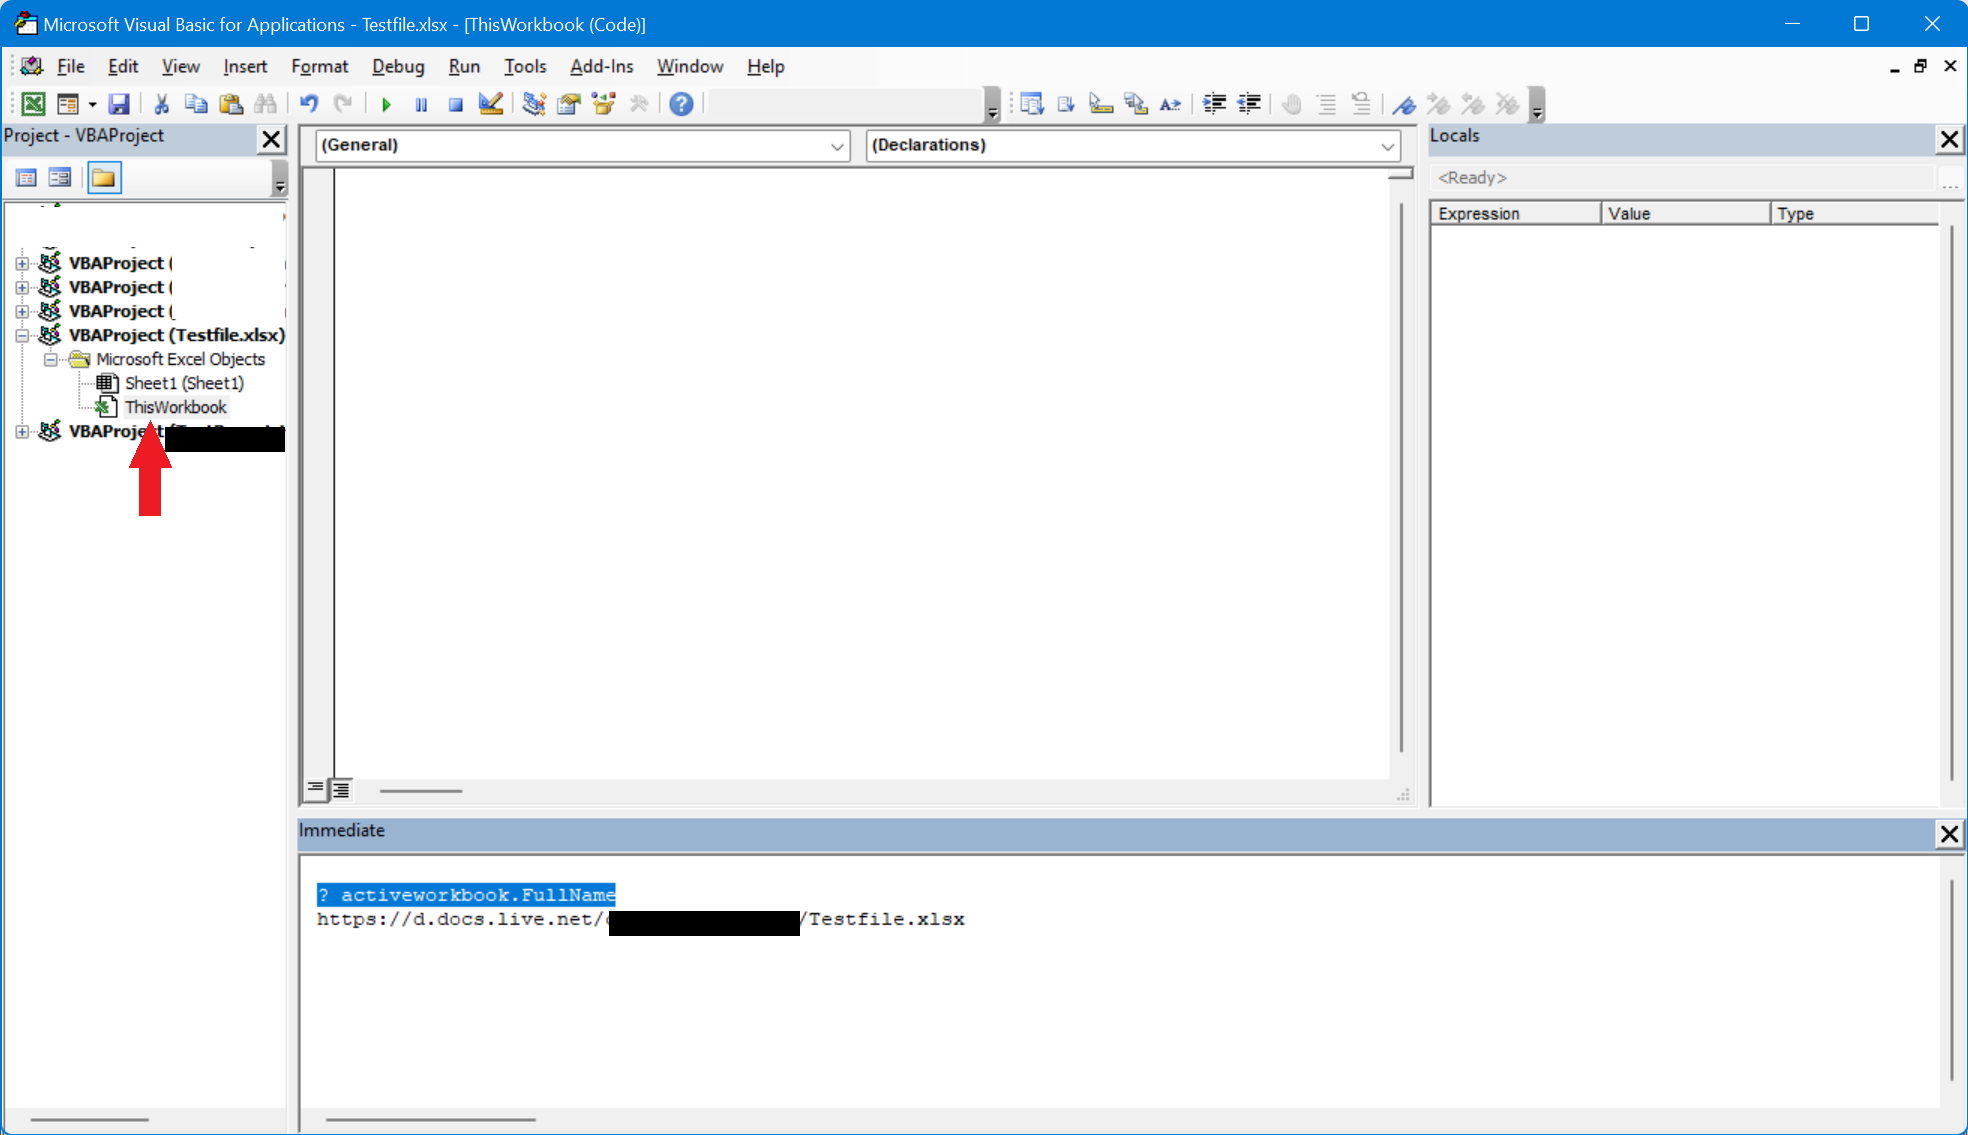Click the '? activeworkbook.FullName' line in Immediate
1968x1135 pixels.
pos(466,895)
